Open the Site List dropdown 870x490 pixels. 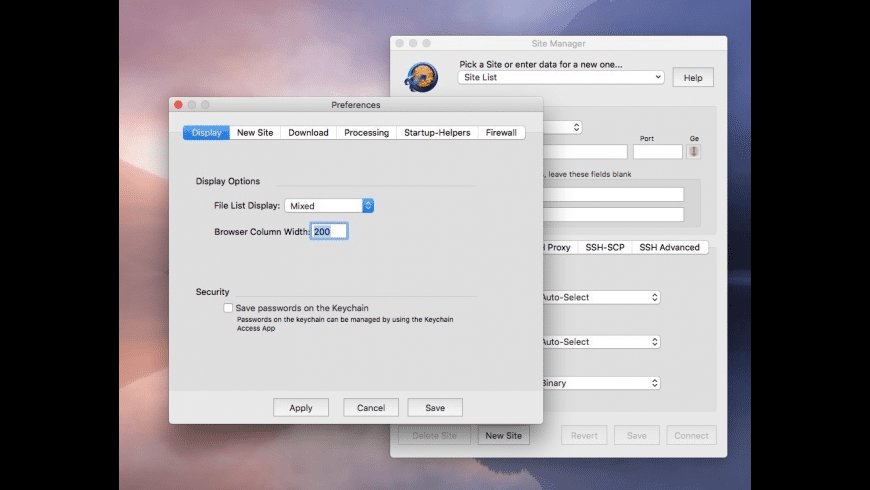point(561,77)
